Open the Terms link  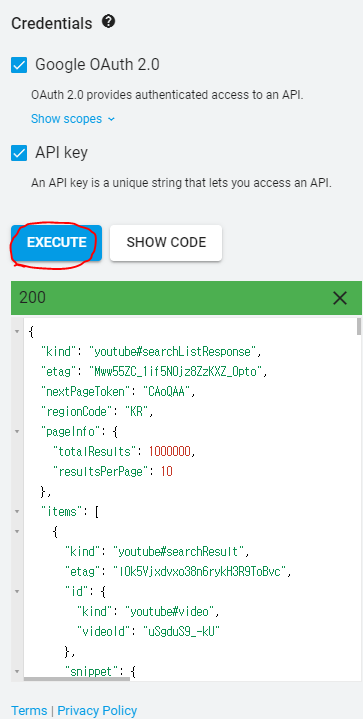[29, 710]
